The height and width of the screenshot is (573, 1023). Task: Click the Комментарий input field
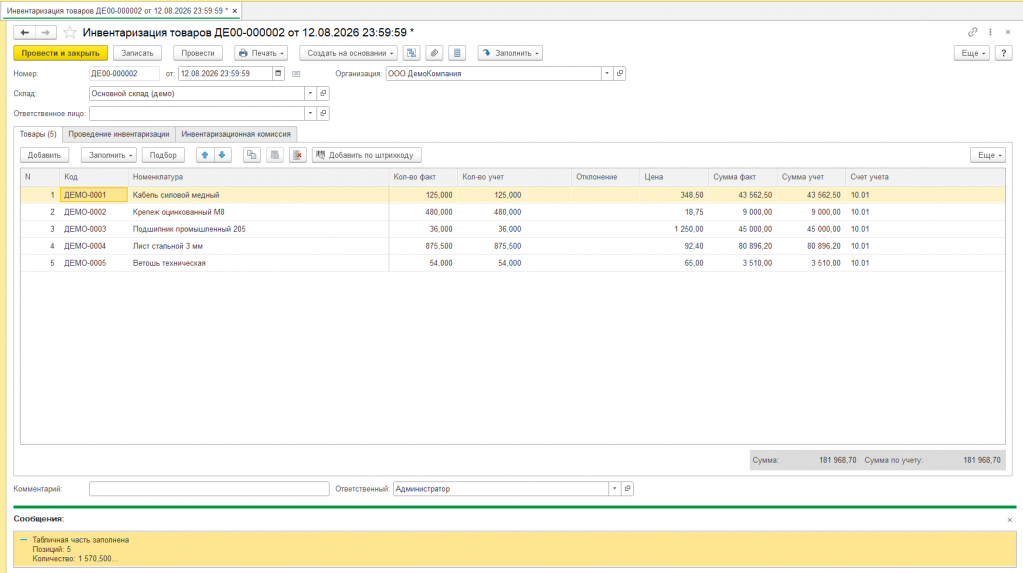pyautogui.click(x=209, y=488)
